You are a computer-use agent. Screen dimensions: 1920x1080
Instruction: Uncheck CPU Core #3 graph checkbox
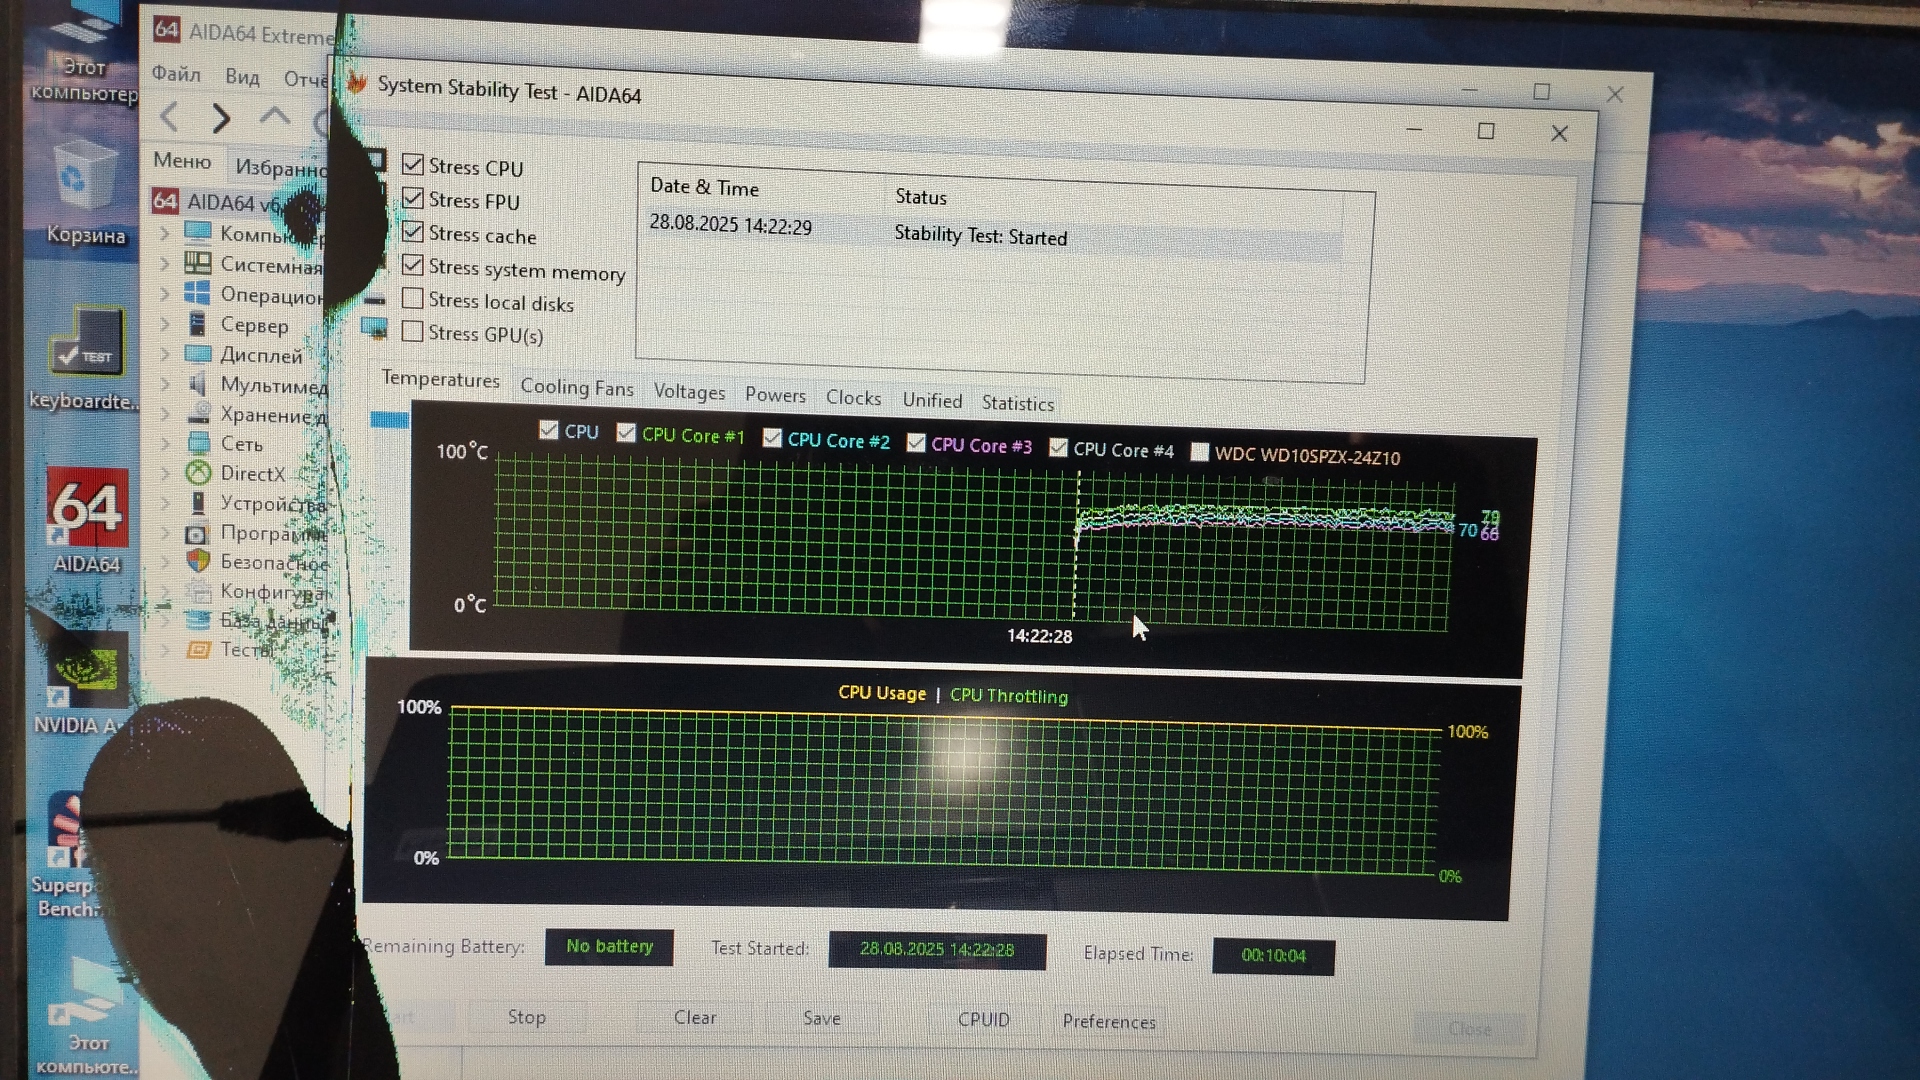click(916, 443)
